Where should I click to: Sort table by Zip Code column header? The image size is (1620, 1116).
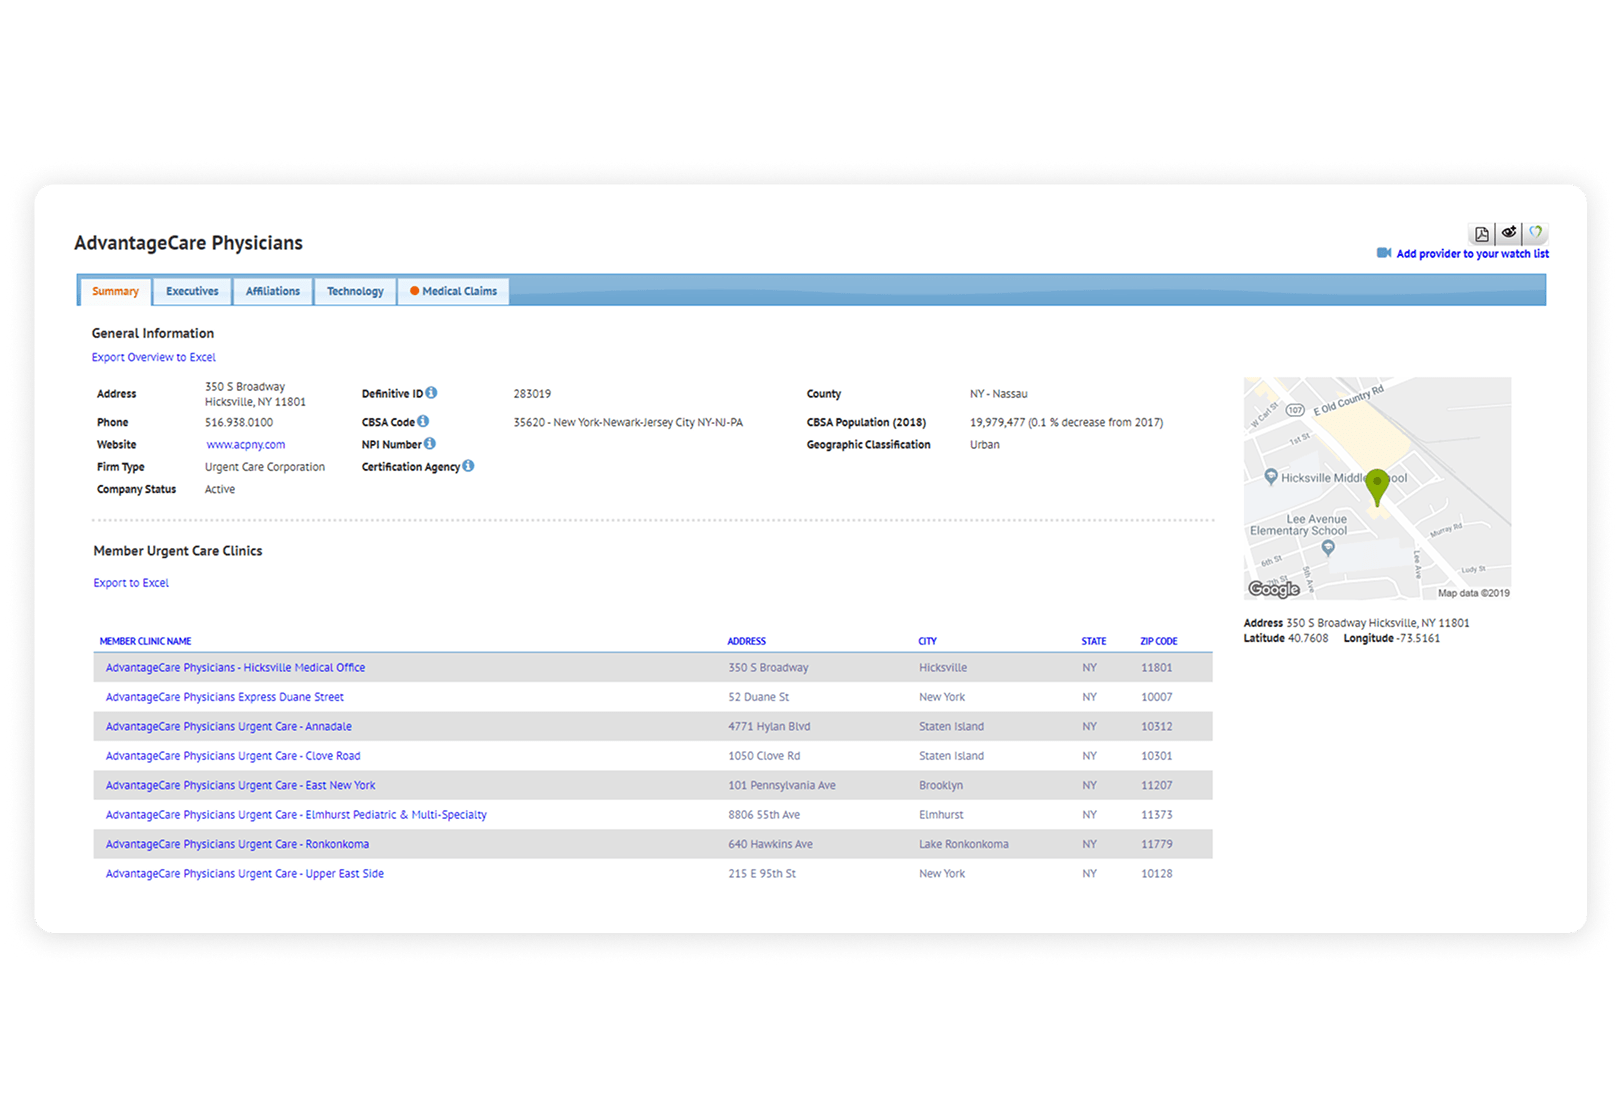1158,641
